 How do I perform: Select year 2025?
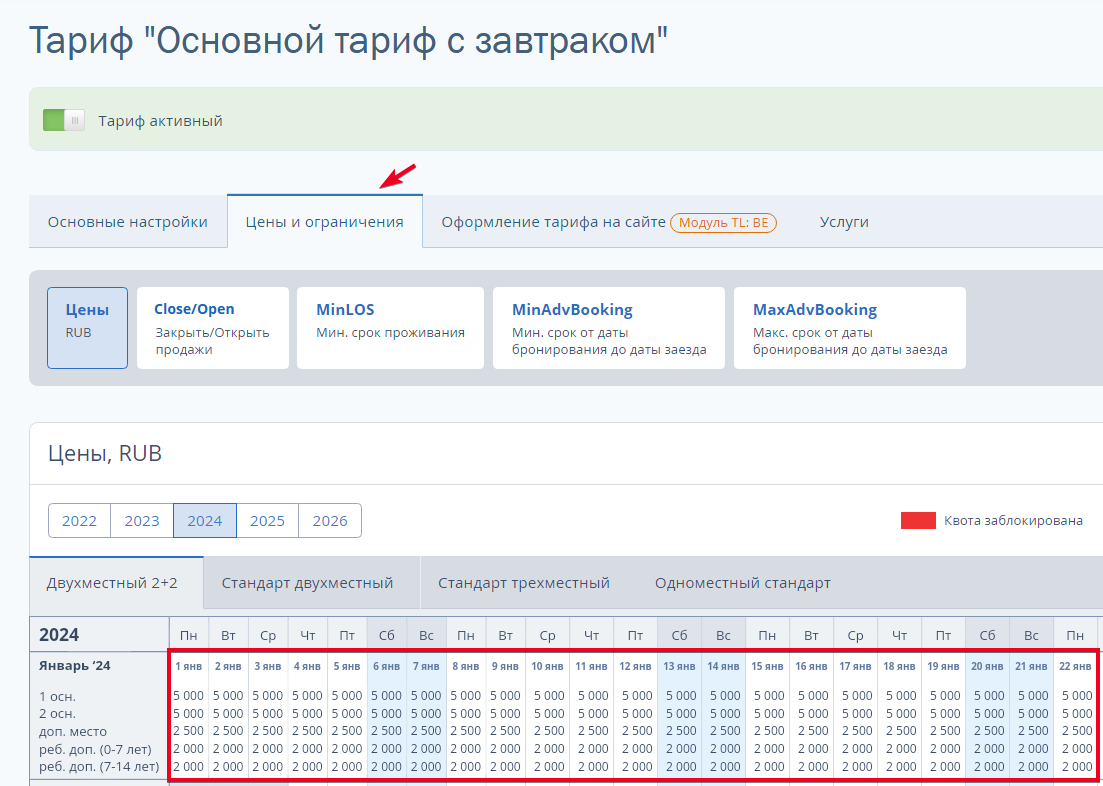pyautogui.click(x=267, y=521)
